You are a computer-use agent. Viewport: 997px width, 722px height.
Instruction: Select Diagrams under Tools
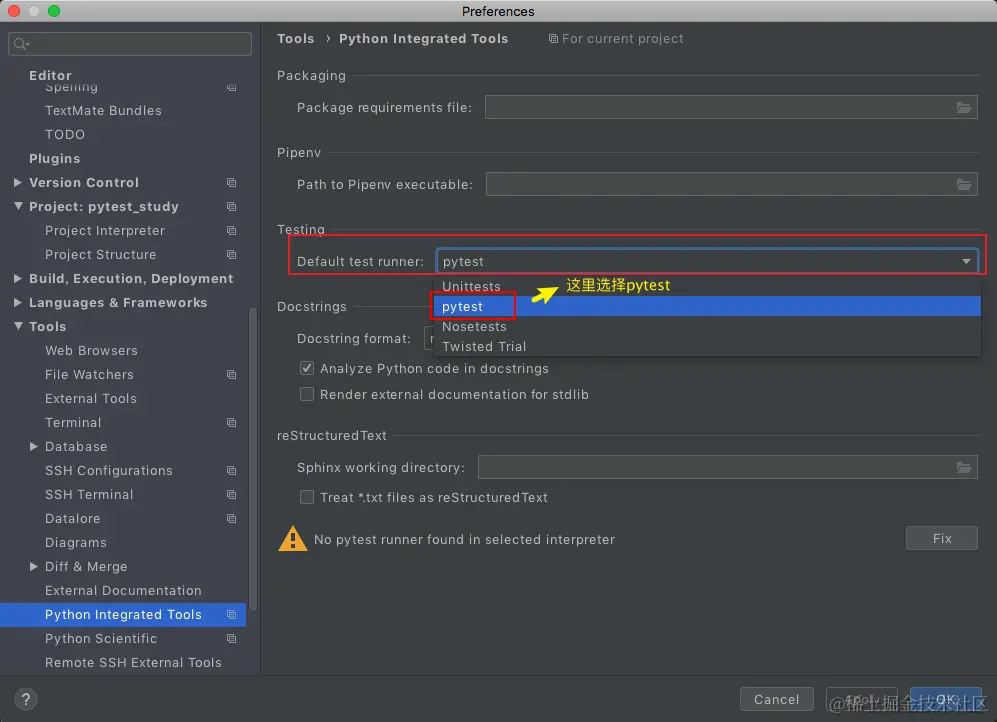[x=76, y=543]
